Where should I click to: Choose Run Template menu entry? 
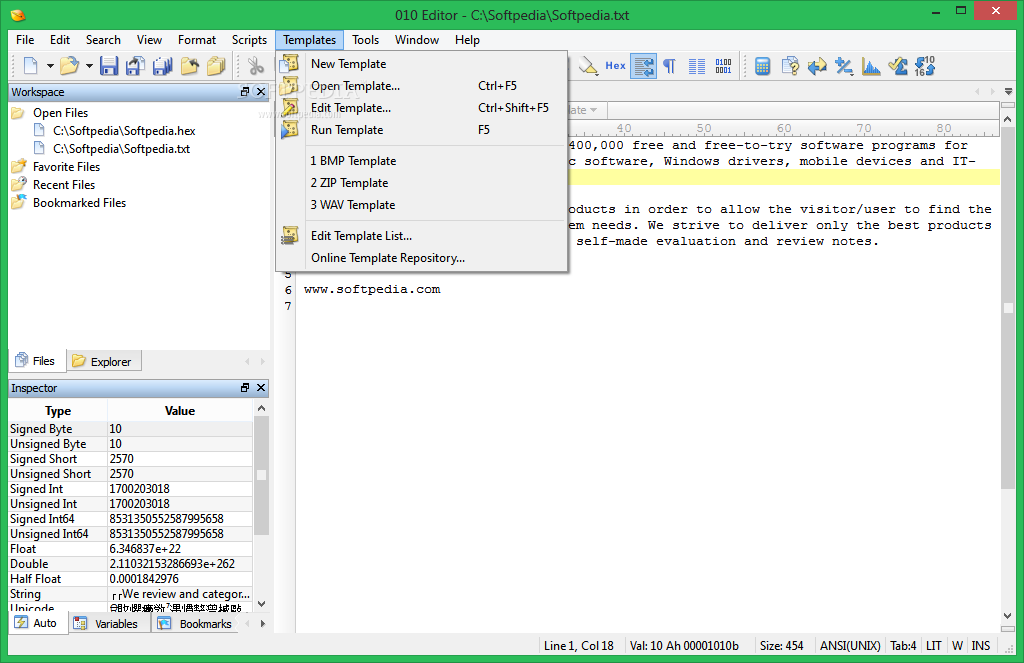[421, 130]
